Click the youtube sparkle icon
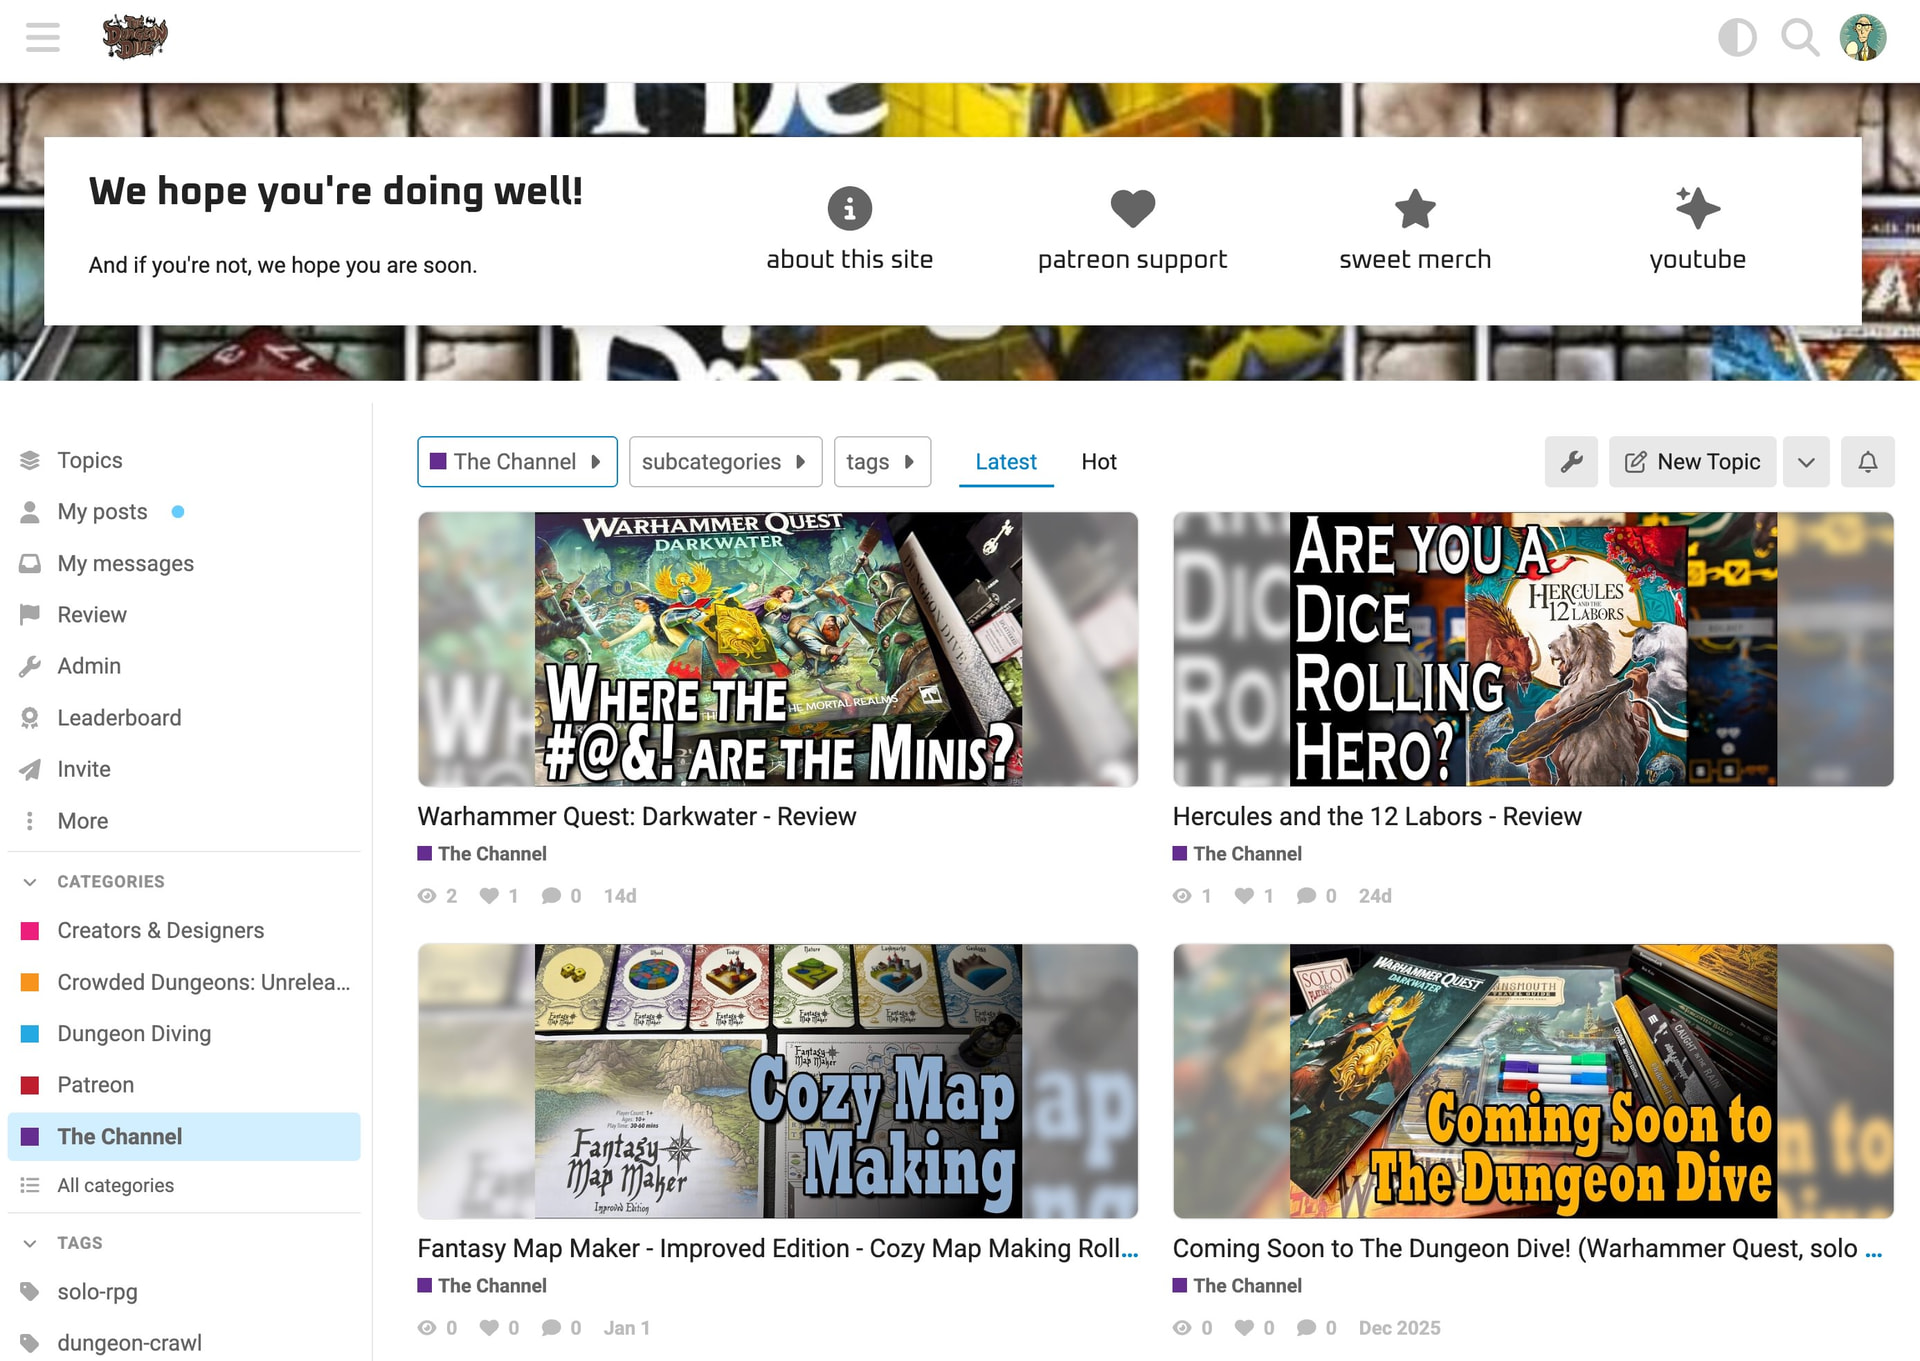1920x1361 pixels. (1697, 208)
